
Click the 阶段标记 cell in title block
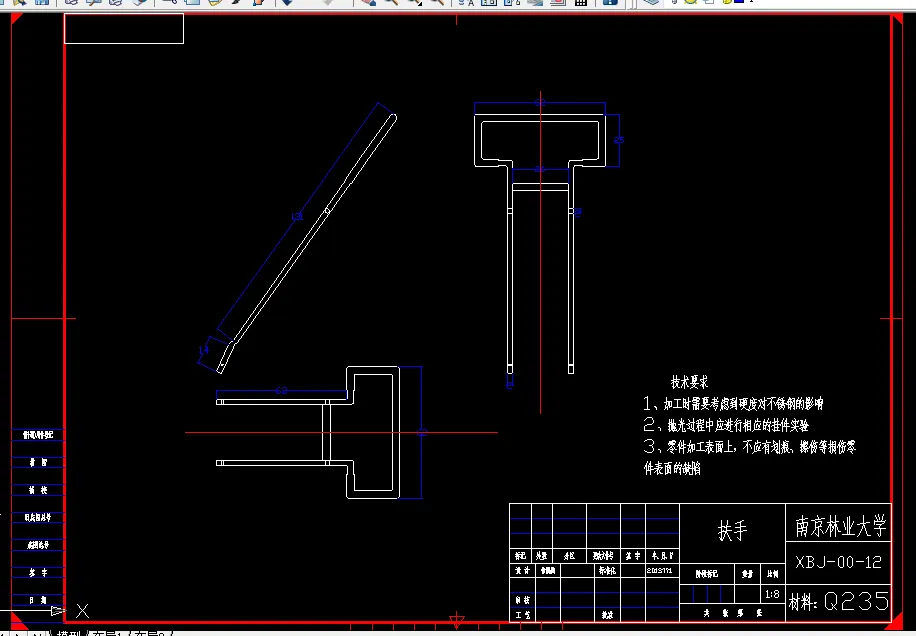pos(707,574)
